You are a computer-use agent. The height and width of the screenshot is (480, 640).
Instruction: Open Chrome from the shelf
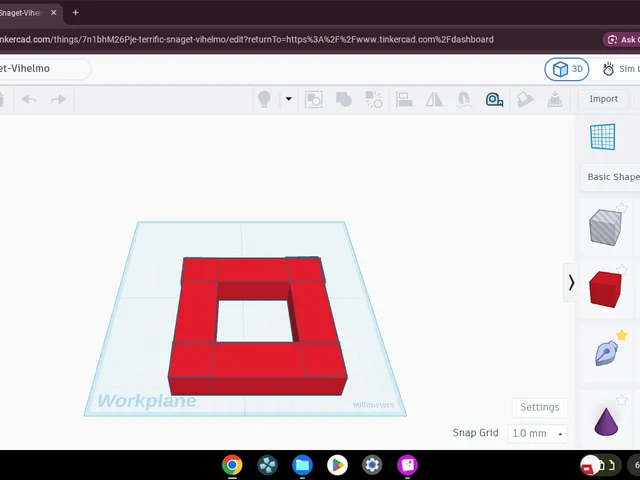point(232,464)
